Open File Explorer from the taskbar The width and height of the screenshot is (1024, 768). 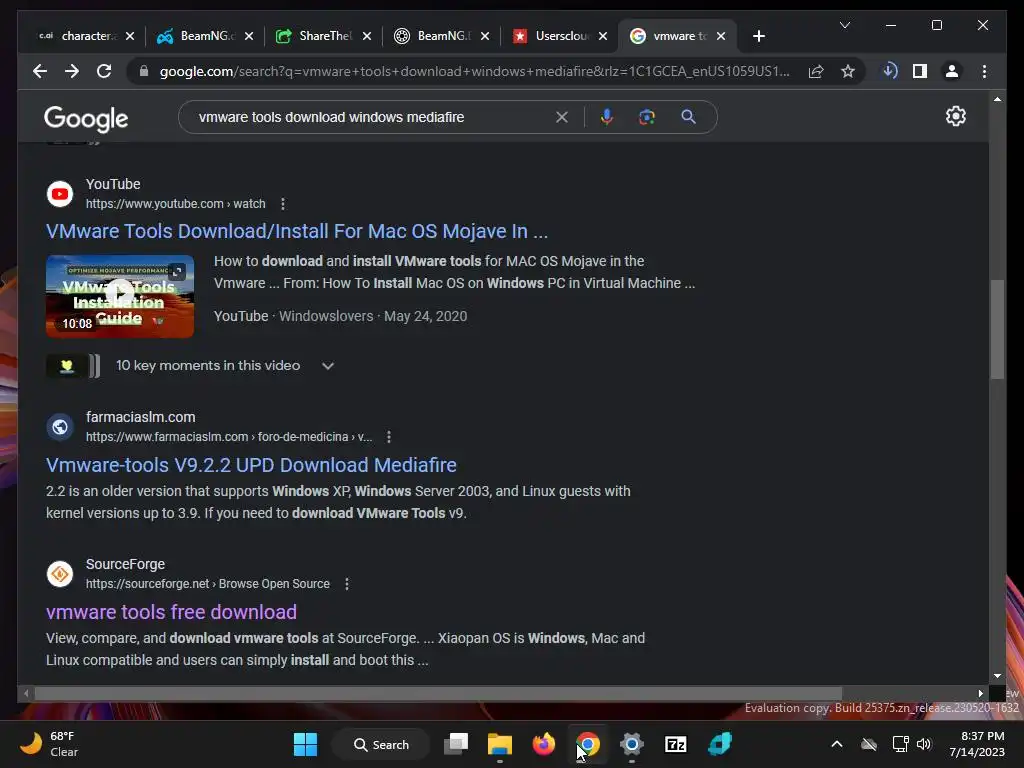tap(500, 744)
